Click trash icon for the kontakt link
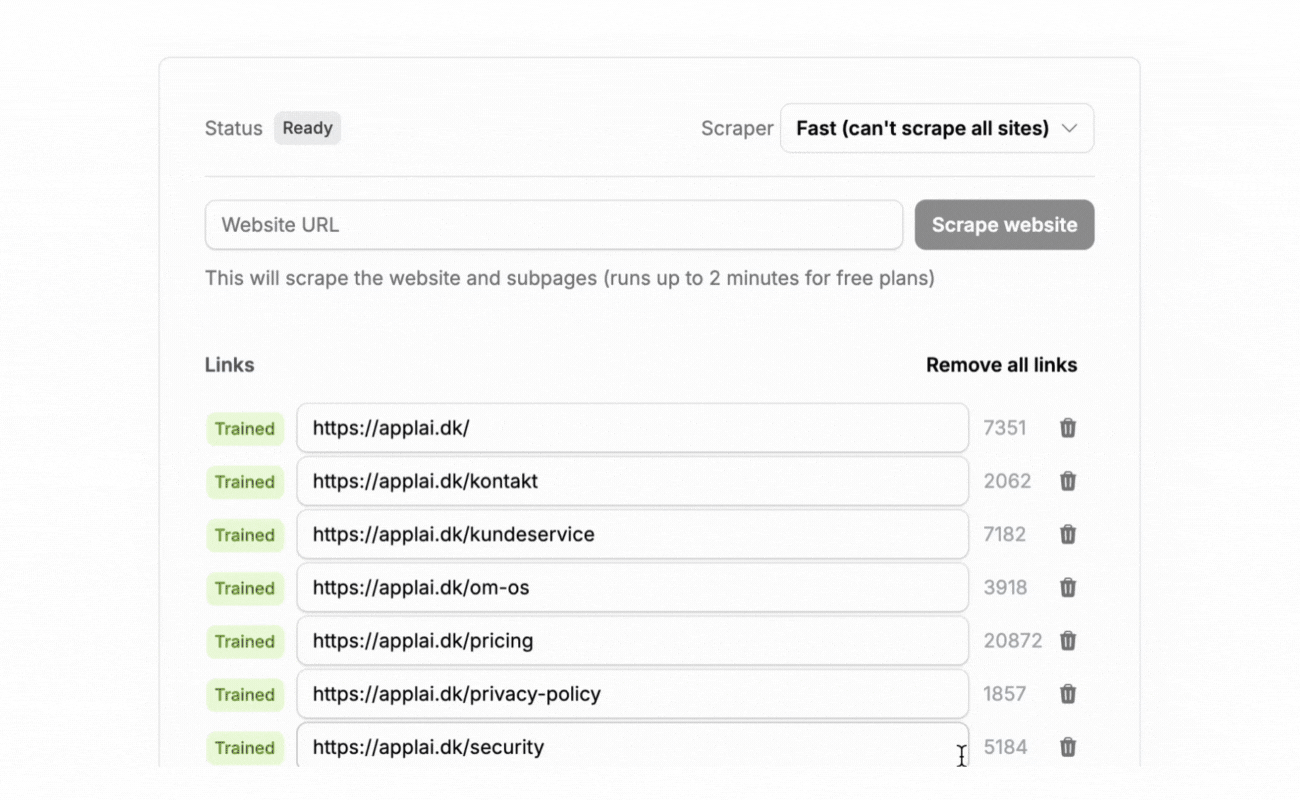 [1068, 481]
